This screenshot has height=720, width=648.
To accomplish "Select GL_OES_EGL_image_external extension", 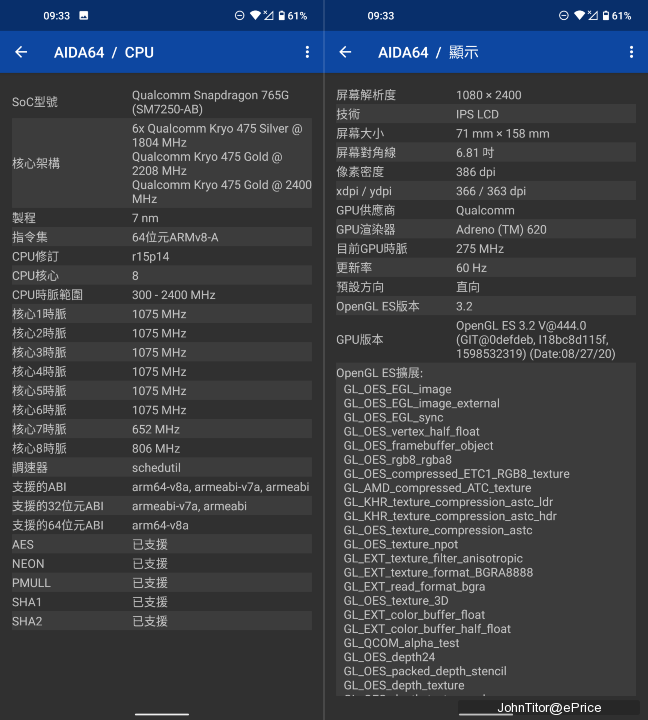I will pos(422,403).
